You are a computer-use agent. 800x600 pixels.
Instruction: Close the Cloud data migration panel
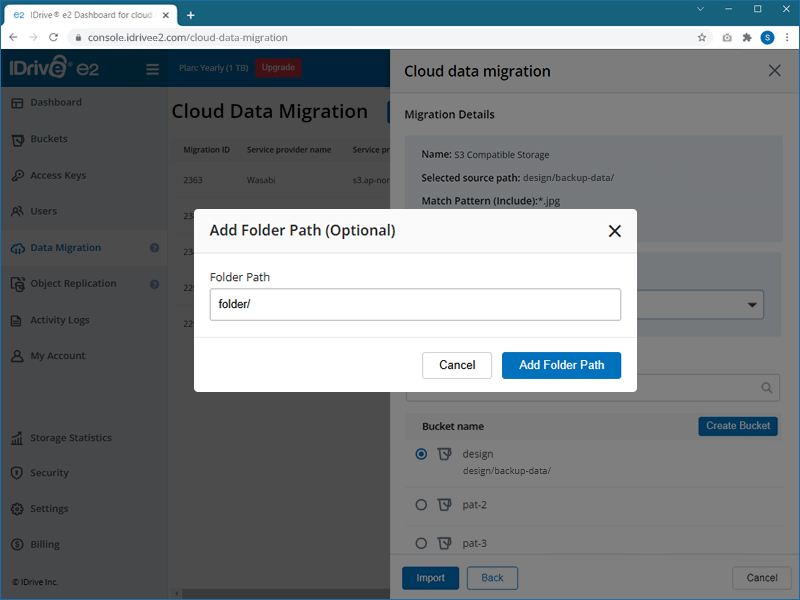(774, 71)
